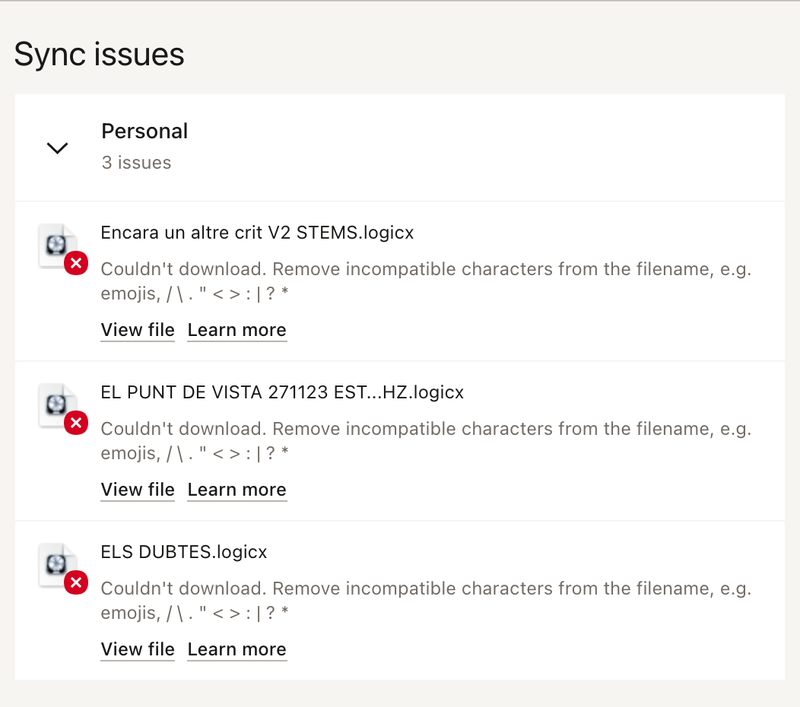The width and height of the screenshot is (800, 707).
Task: Open View file for ELS DUBTES
Action: point(137,649)
